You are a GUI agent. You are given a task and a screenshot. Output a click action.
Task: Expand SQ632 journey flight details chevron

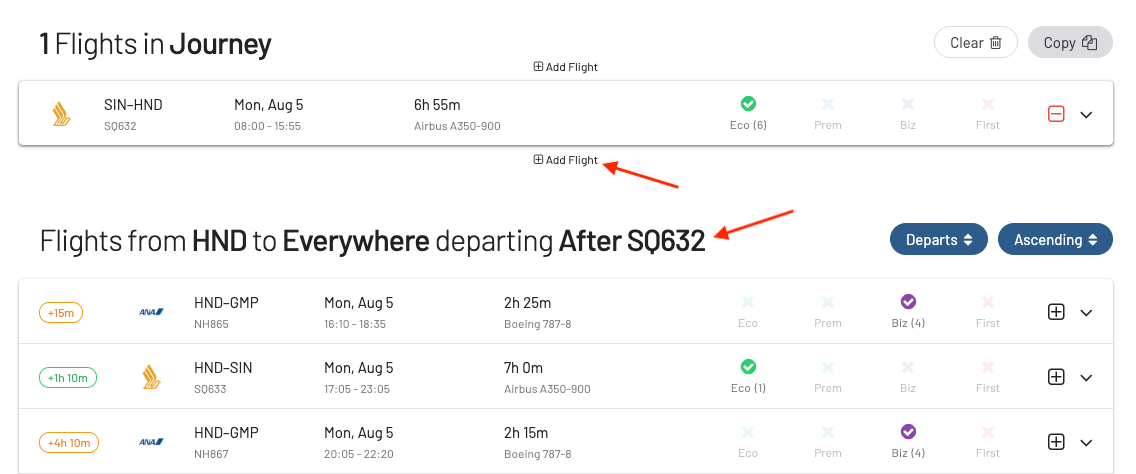1086,115
